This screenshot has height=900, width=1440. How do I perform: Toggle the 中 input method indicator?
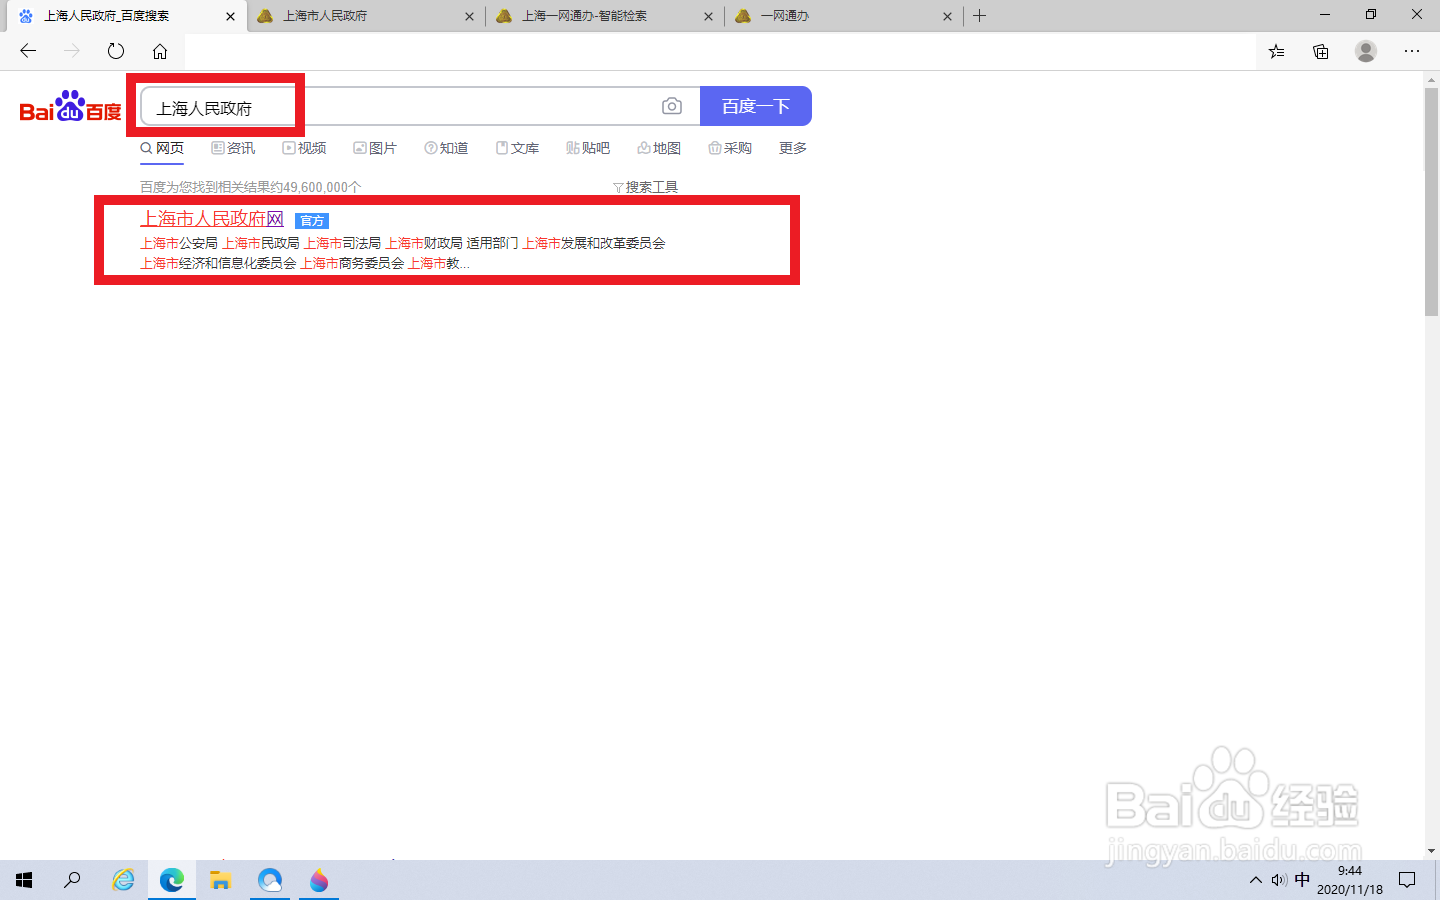tap(1302, 880)
